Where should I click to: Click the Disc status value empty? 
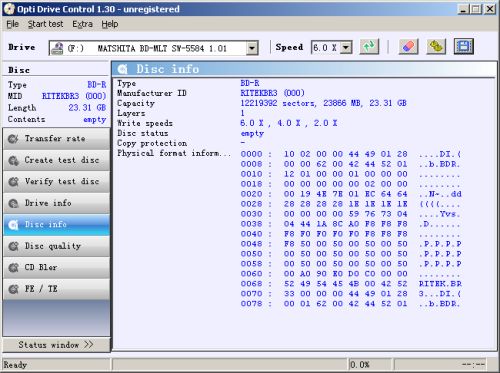tap(252, 134)
